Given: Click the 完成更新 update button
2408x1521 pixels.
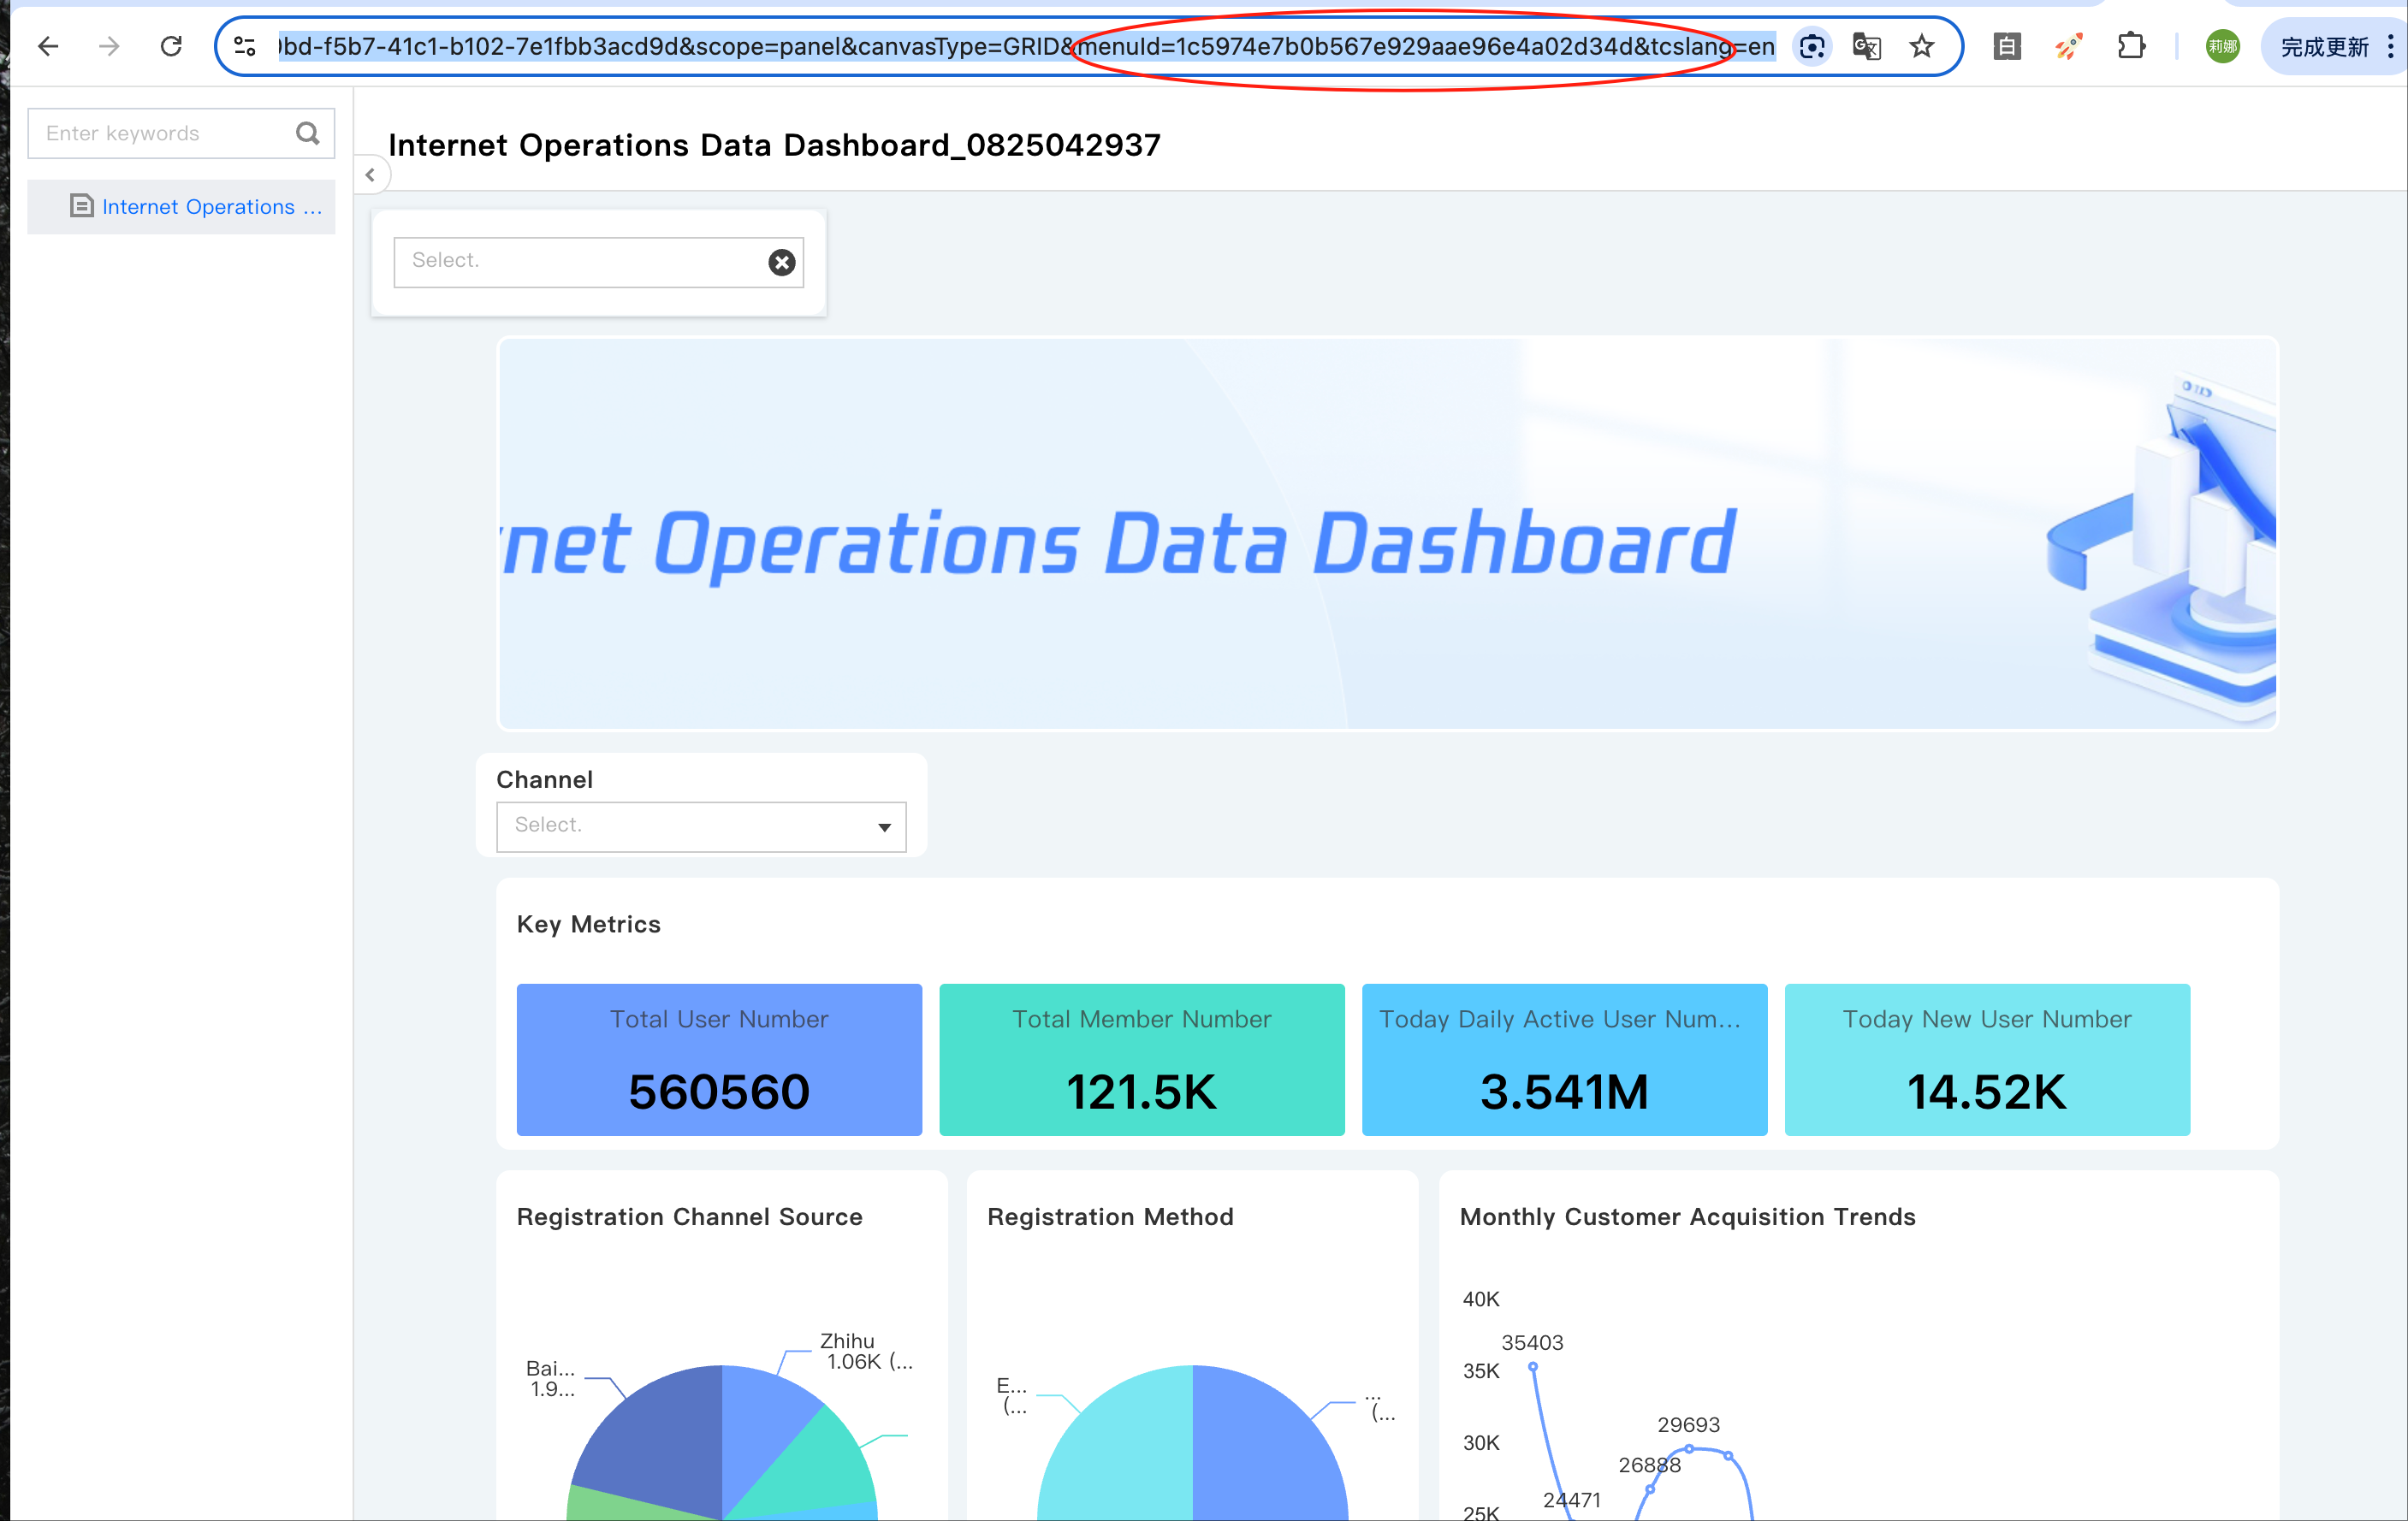Looking at the screenshot, I should (x=2323, y=46).
